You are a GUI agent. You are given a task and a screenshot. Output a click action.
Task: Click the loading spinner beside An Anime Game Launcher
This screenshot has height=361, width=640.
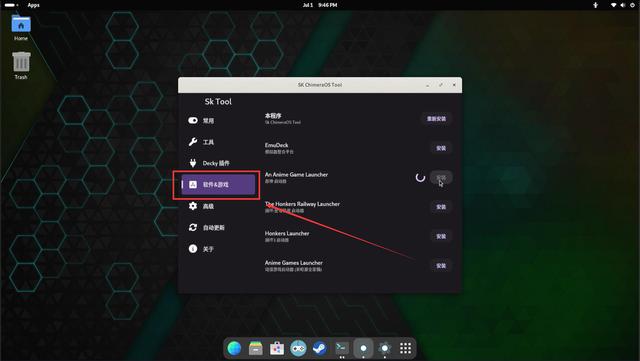click(x=420, y=177)
